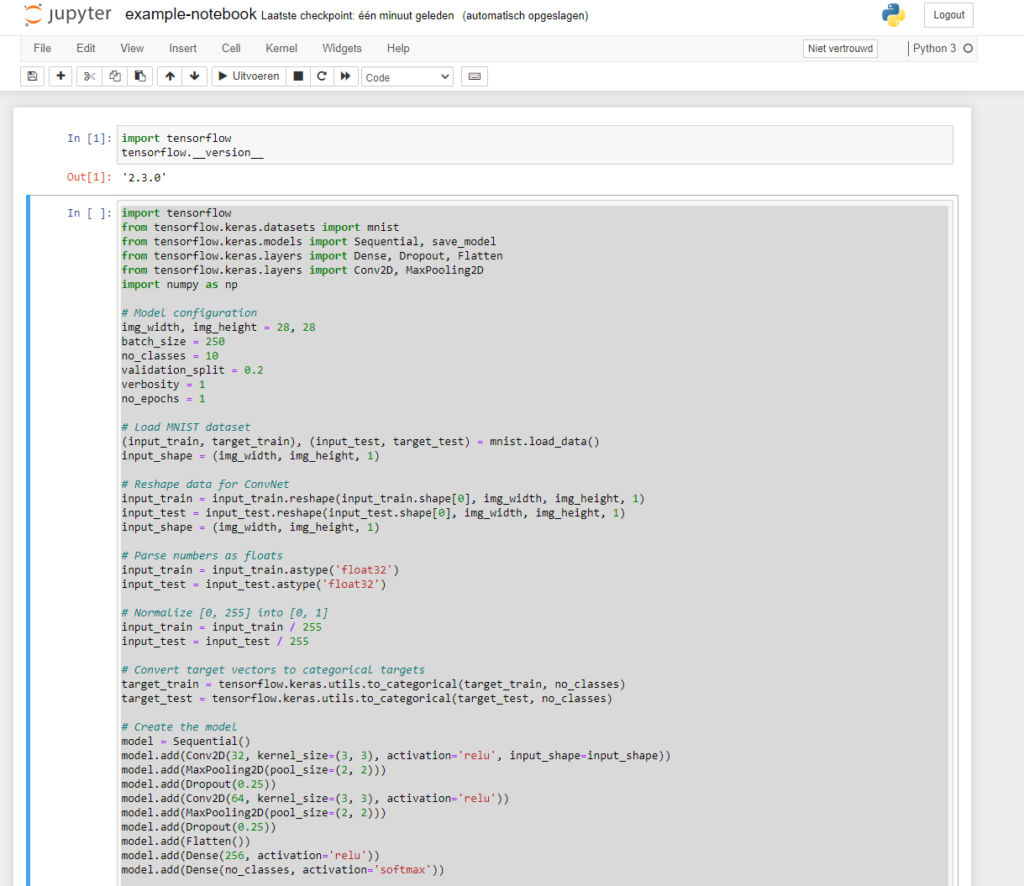This screenshot has height=886, width=1024.
Task: Open the Kernel menu
Action: pos(281,48)
